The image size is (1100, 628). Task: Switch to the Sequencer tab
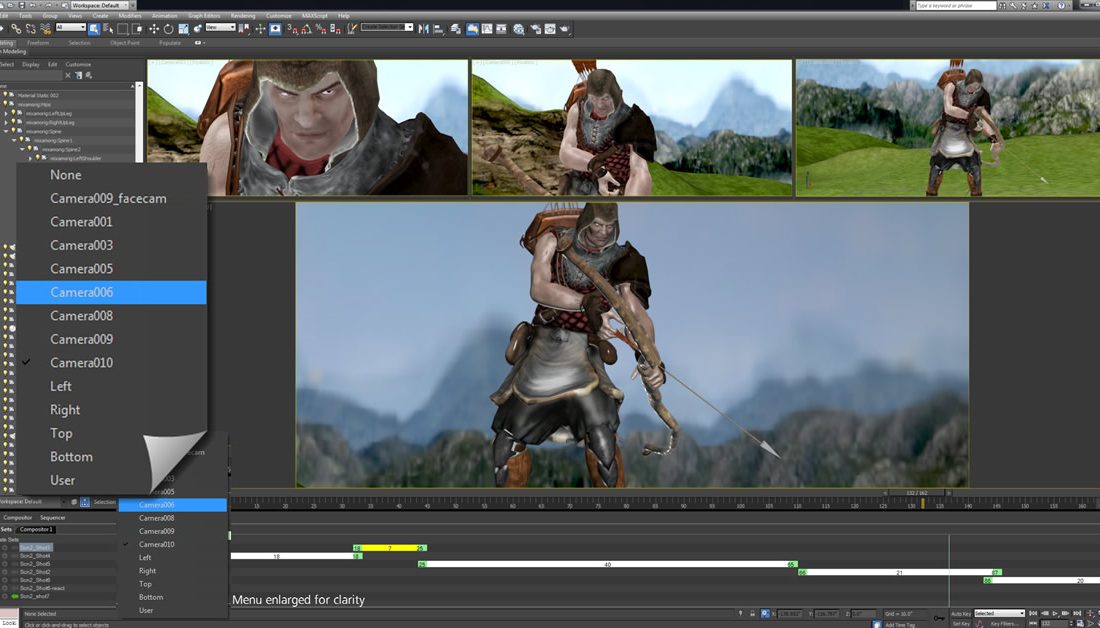pyautogui.click(x=53, y=518)
